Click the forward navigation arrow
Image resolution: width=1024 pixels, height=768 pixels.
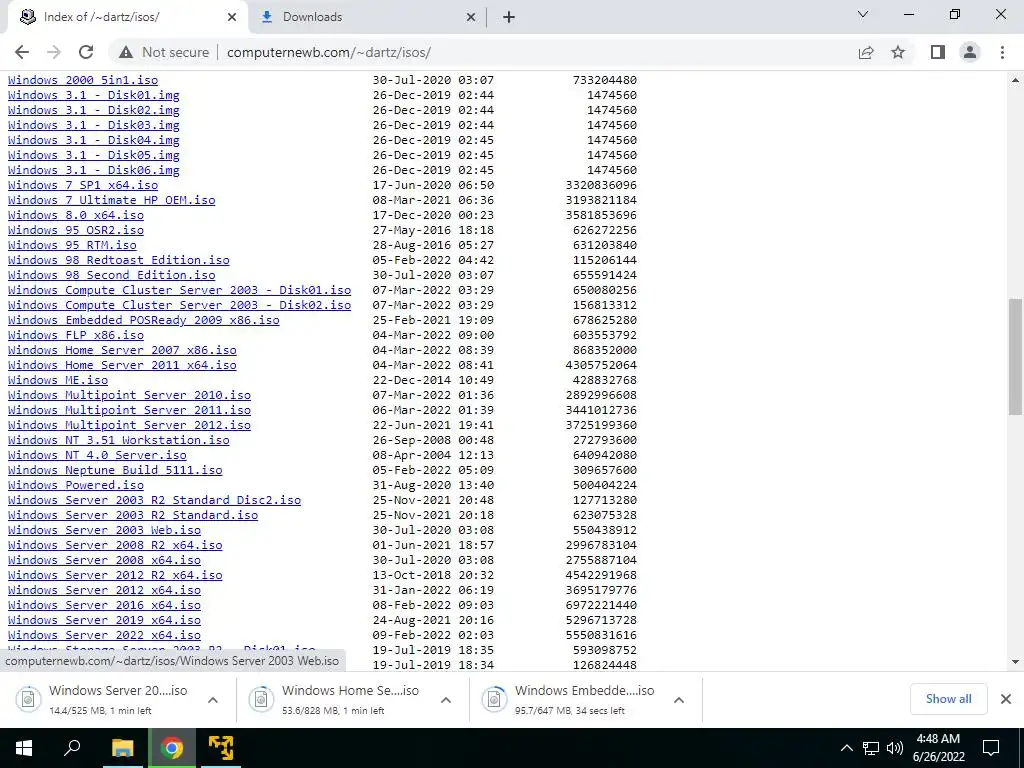point(54,52)
